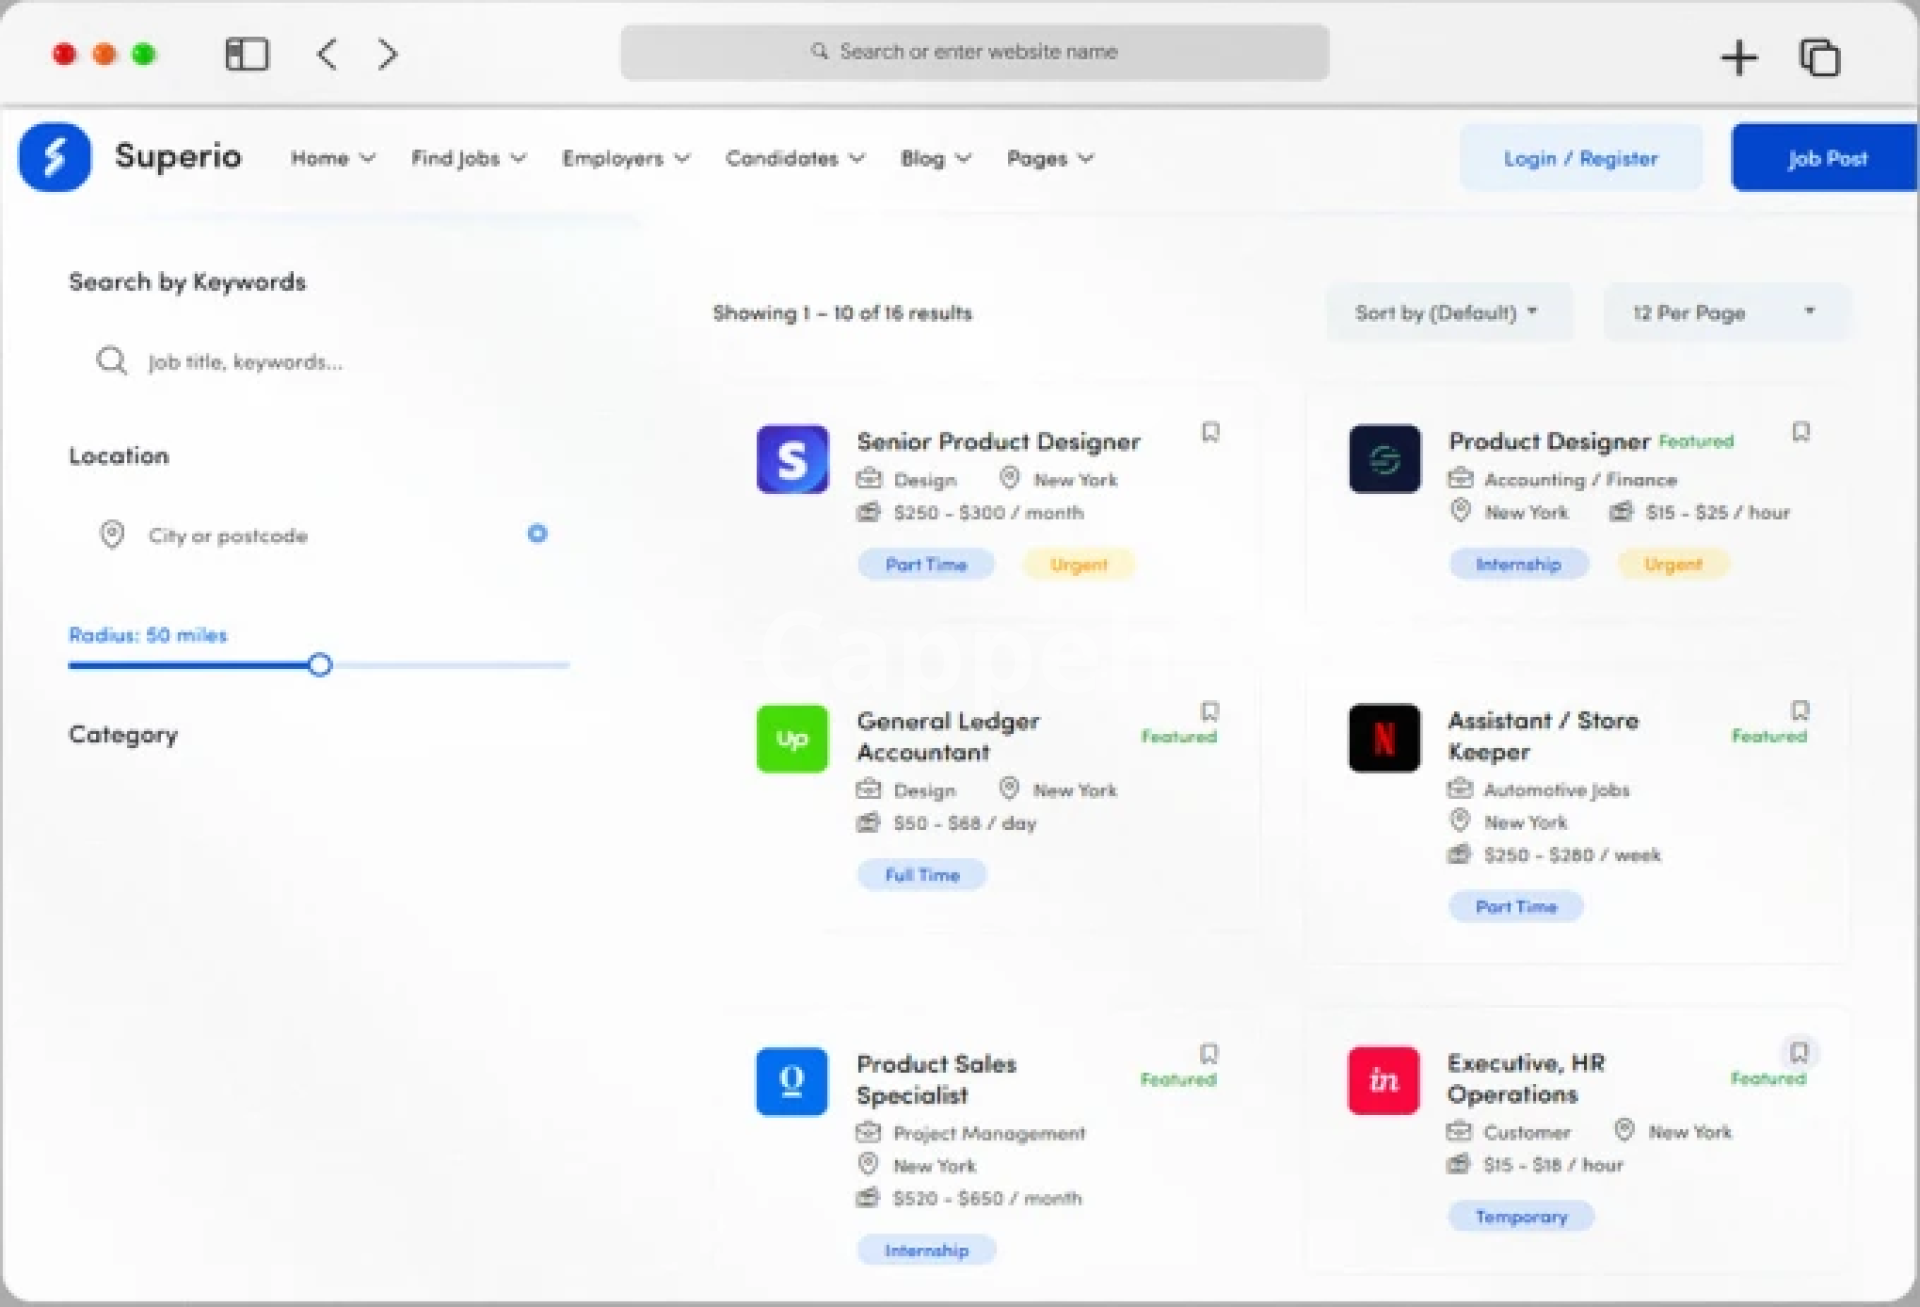Click the Radius slider handle
Viewport: 1920px width, 1307px height.
click(320, 665)
